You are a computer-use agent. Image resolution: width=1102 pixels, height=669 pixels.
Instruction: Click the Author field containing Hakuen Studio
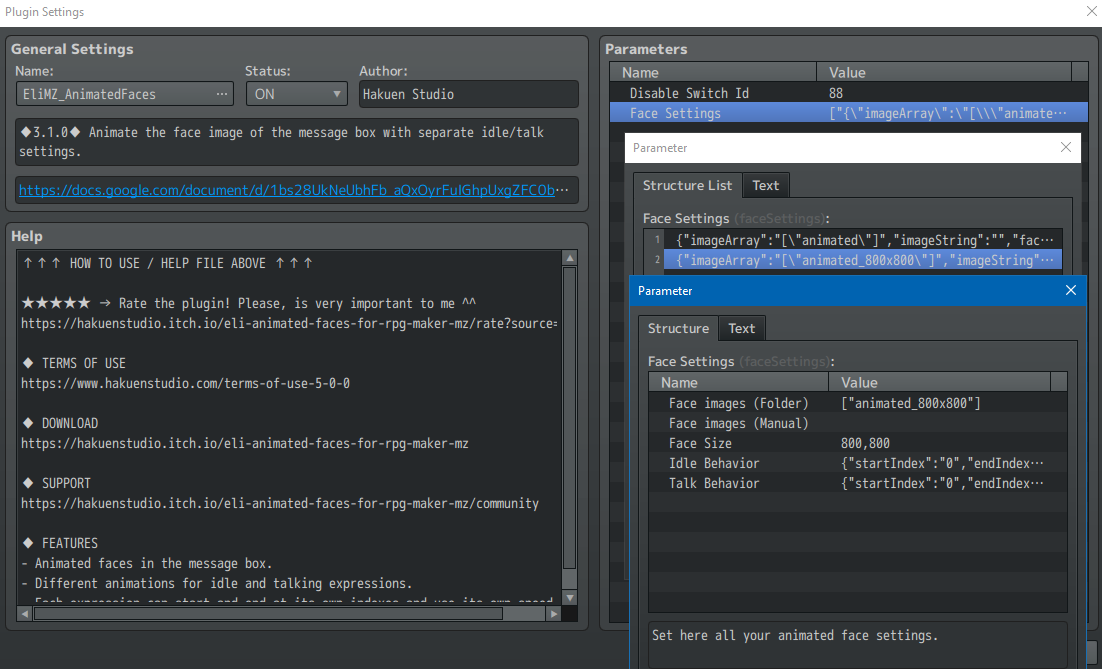click(x=468, y=94)
